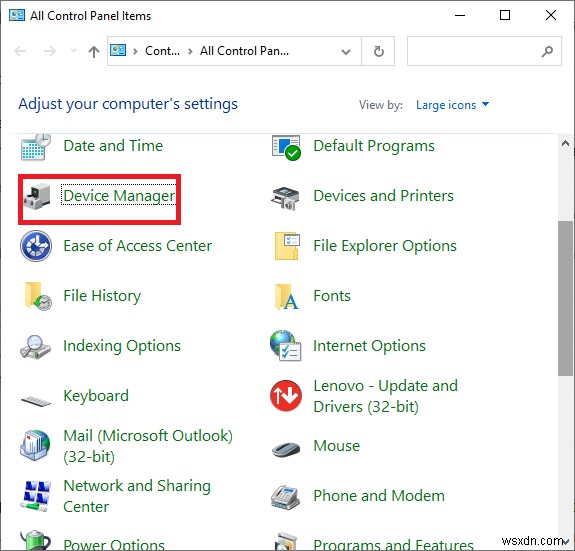Open Network and Sharing Center icon
This screenshot has height=551, width=575.
click(36, 496)
